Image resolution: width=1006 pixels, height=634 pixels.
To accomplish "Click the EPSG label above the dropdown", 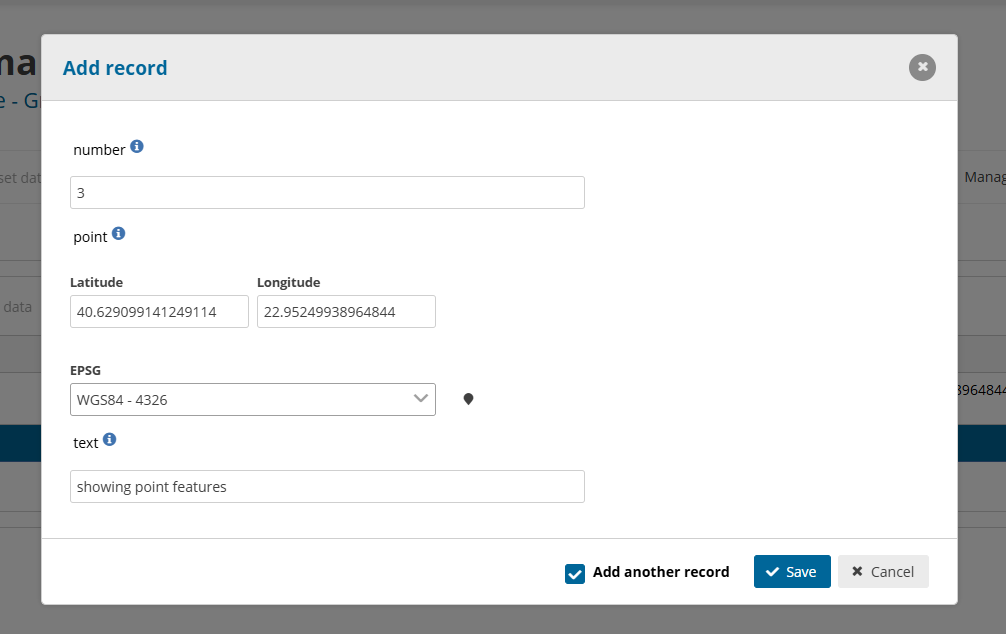I will point(85,370).
